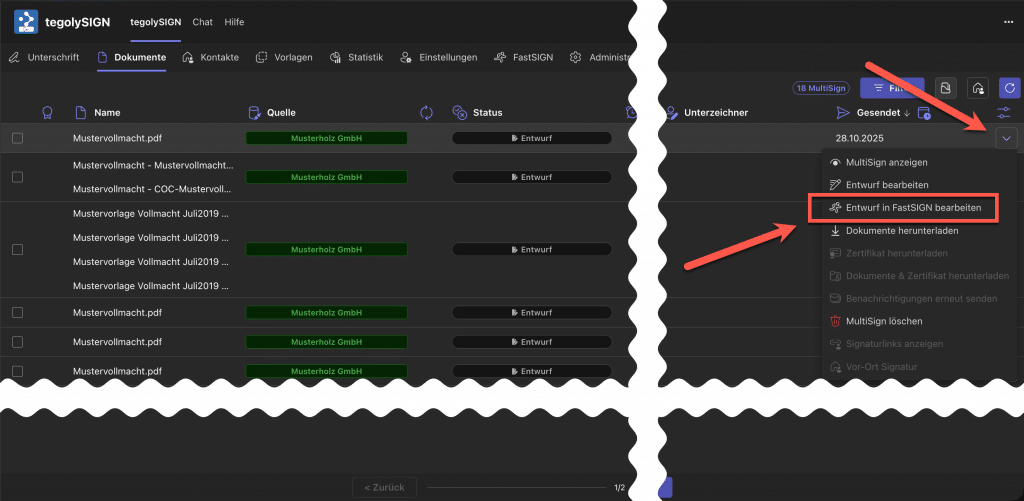Click the house-person icon button in toolbar
1024x501 pixels.
pyautogui.click(x=977, y=89)
